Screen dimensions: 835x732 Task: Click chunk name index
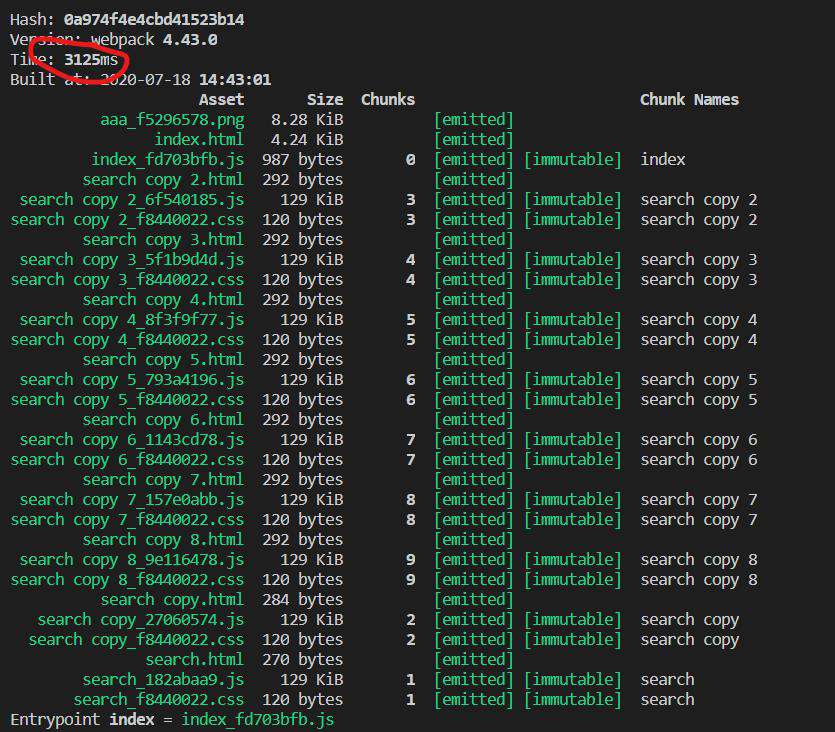coord(662,160)
